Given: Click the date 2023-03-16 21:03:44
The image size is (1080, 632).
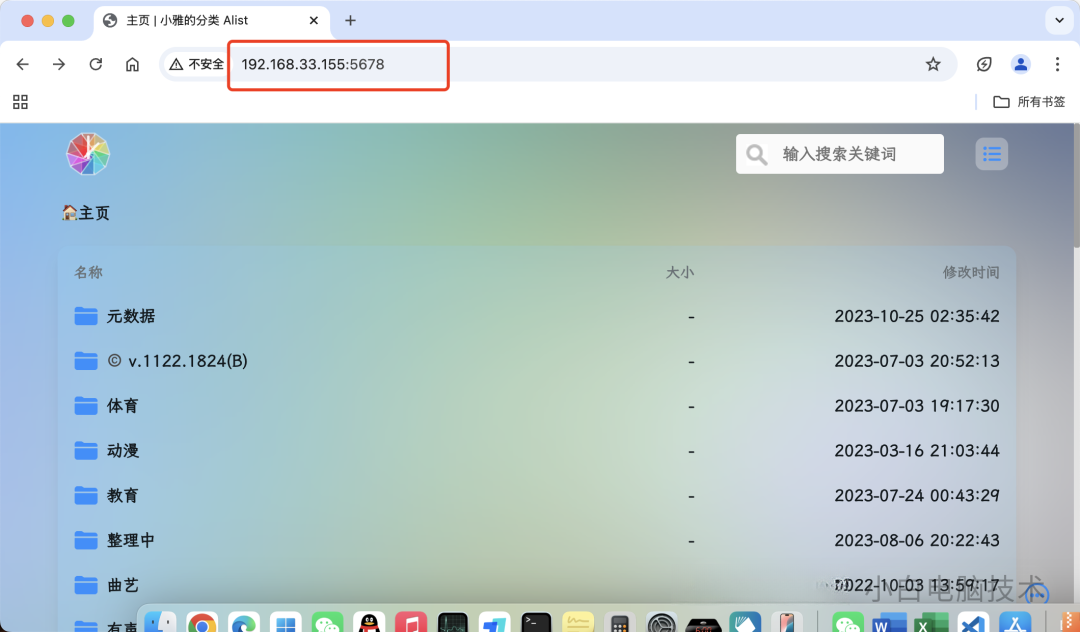Looking at the screenshot, I should click(x=917, y=450).
